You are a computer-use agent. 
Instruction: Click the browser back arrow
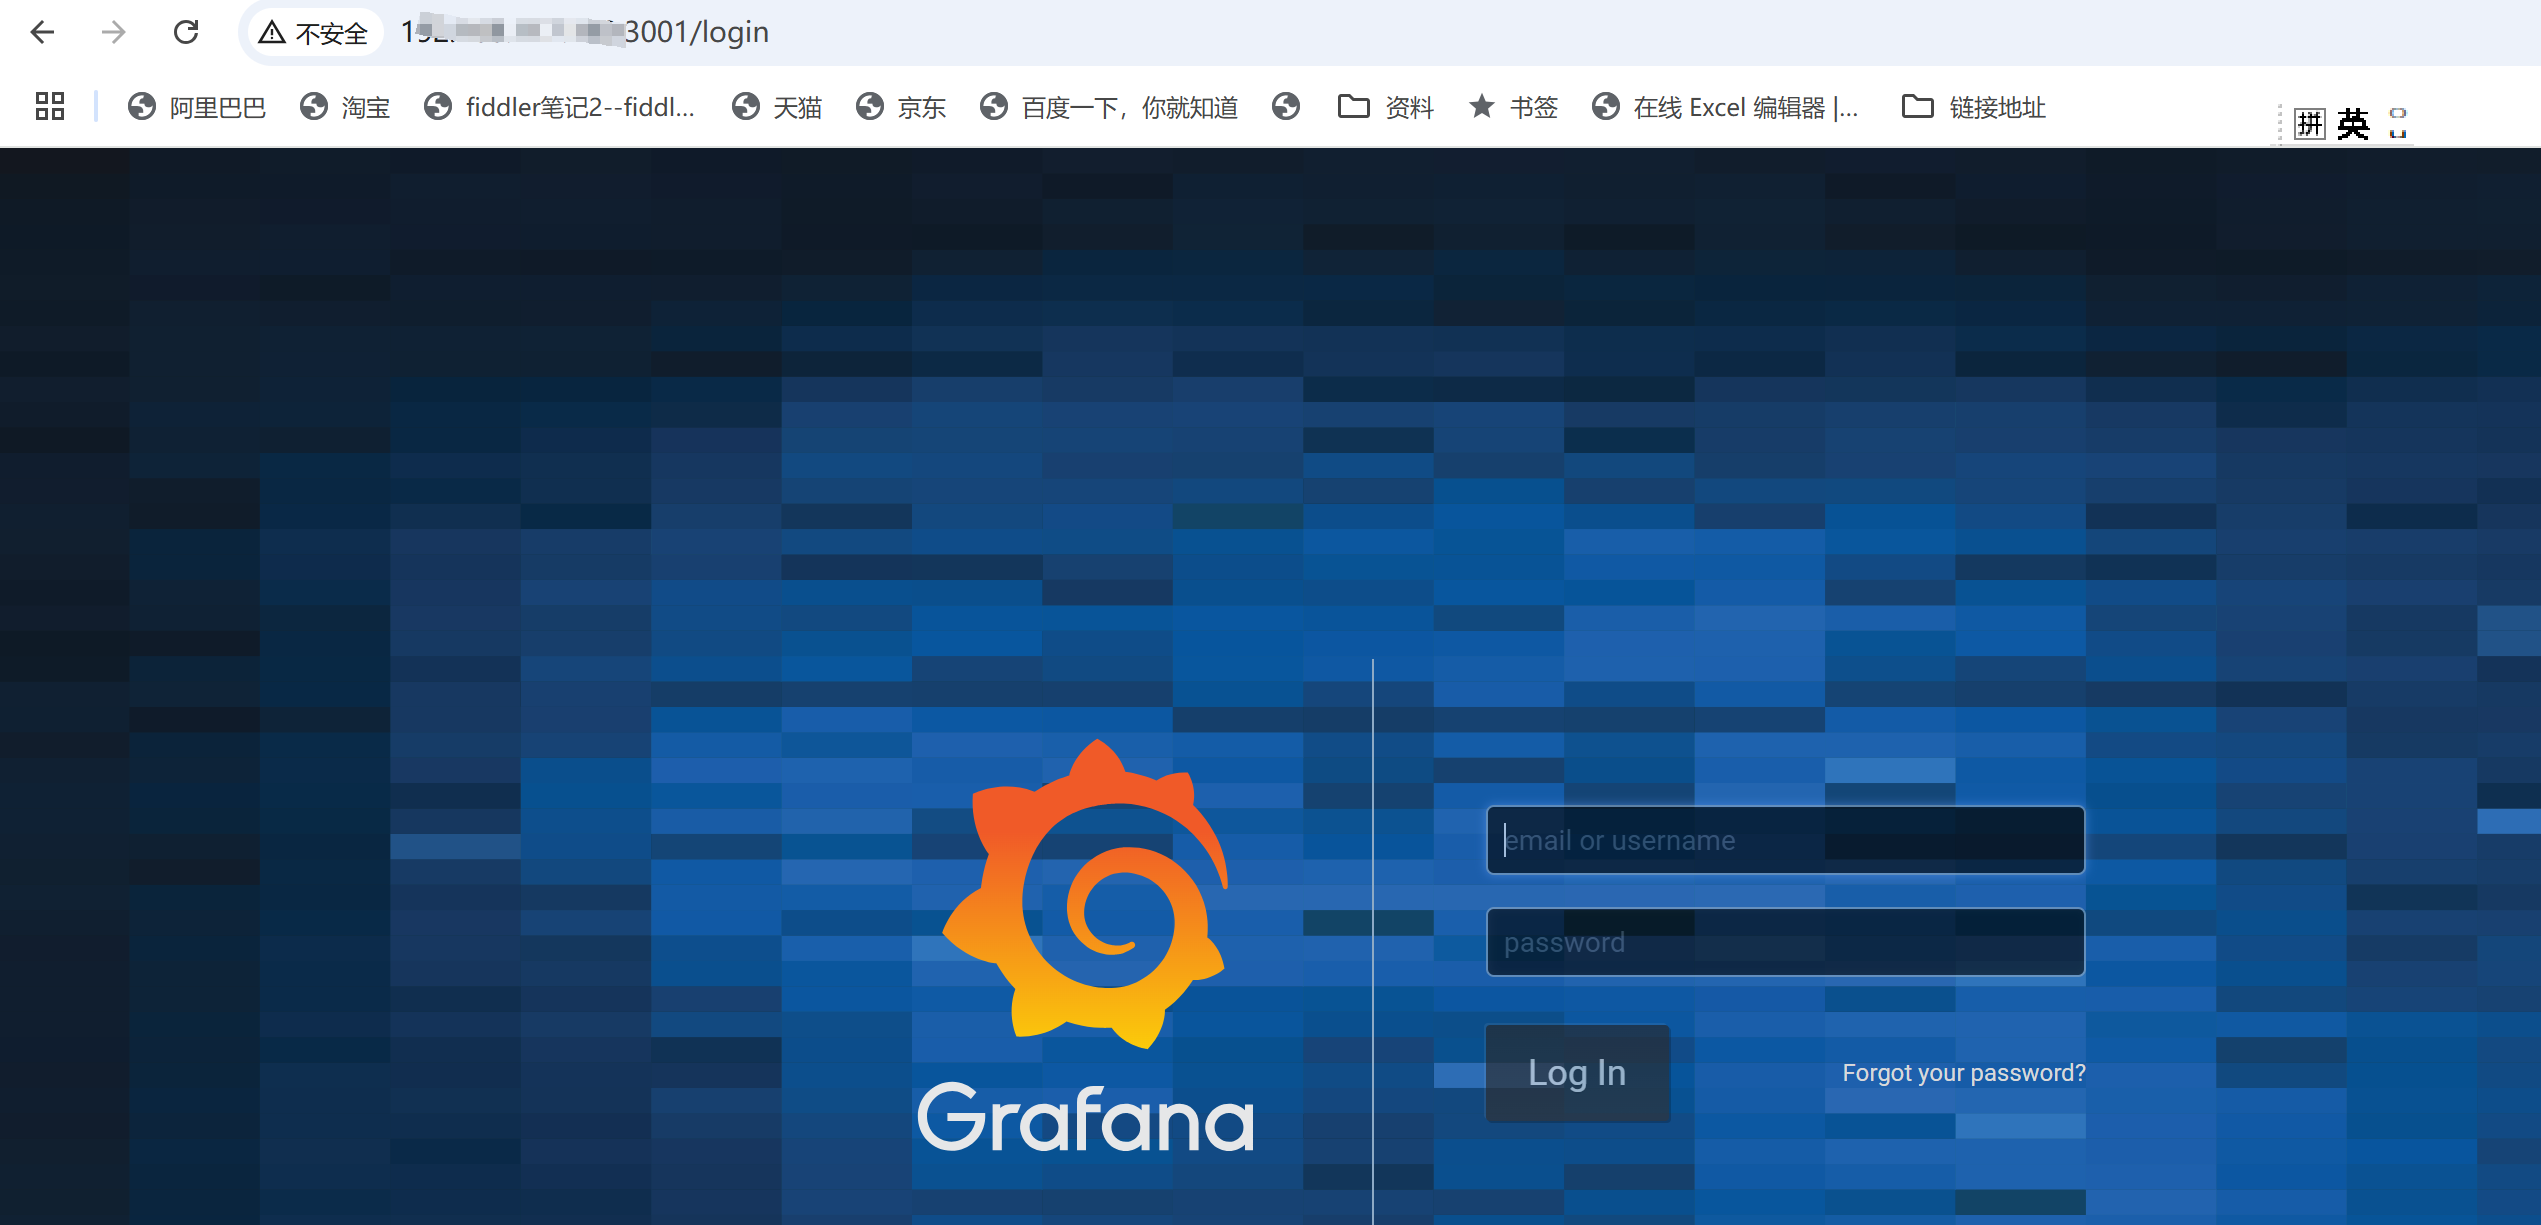43,32
